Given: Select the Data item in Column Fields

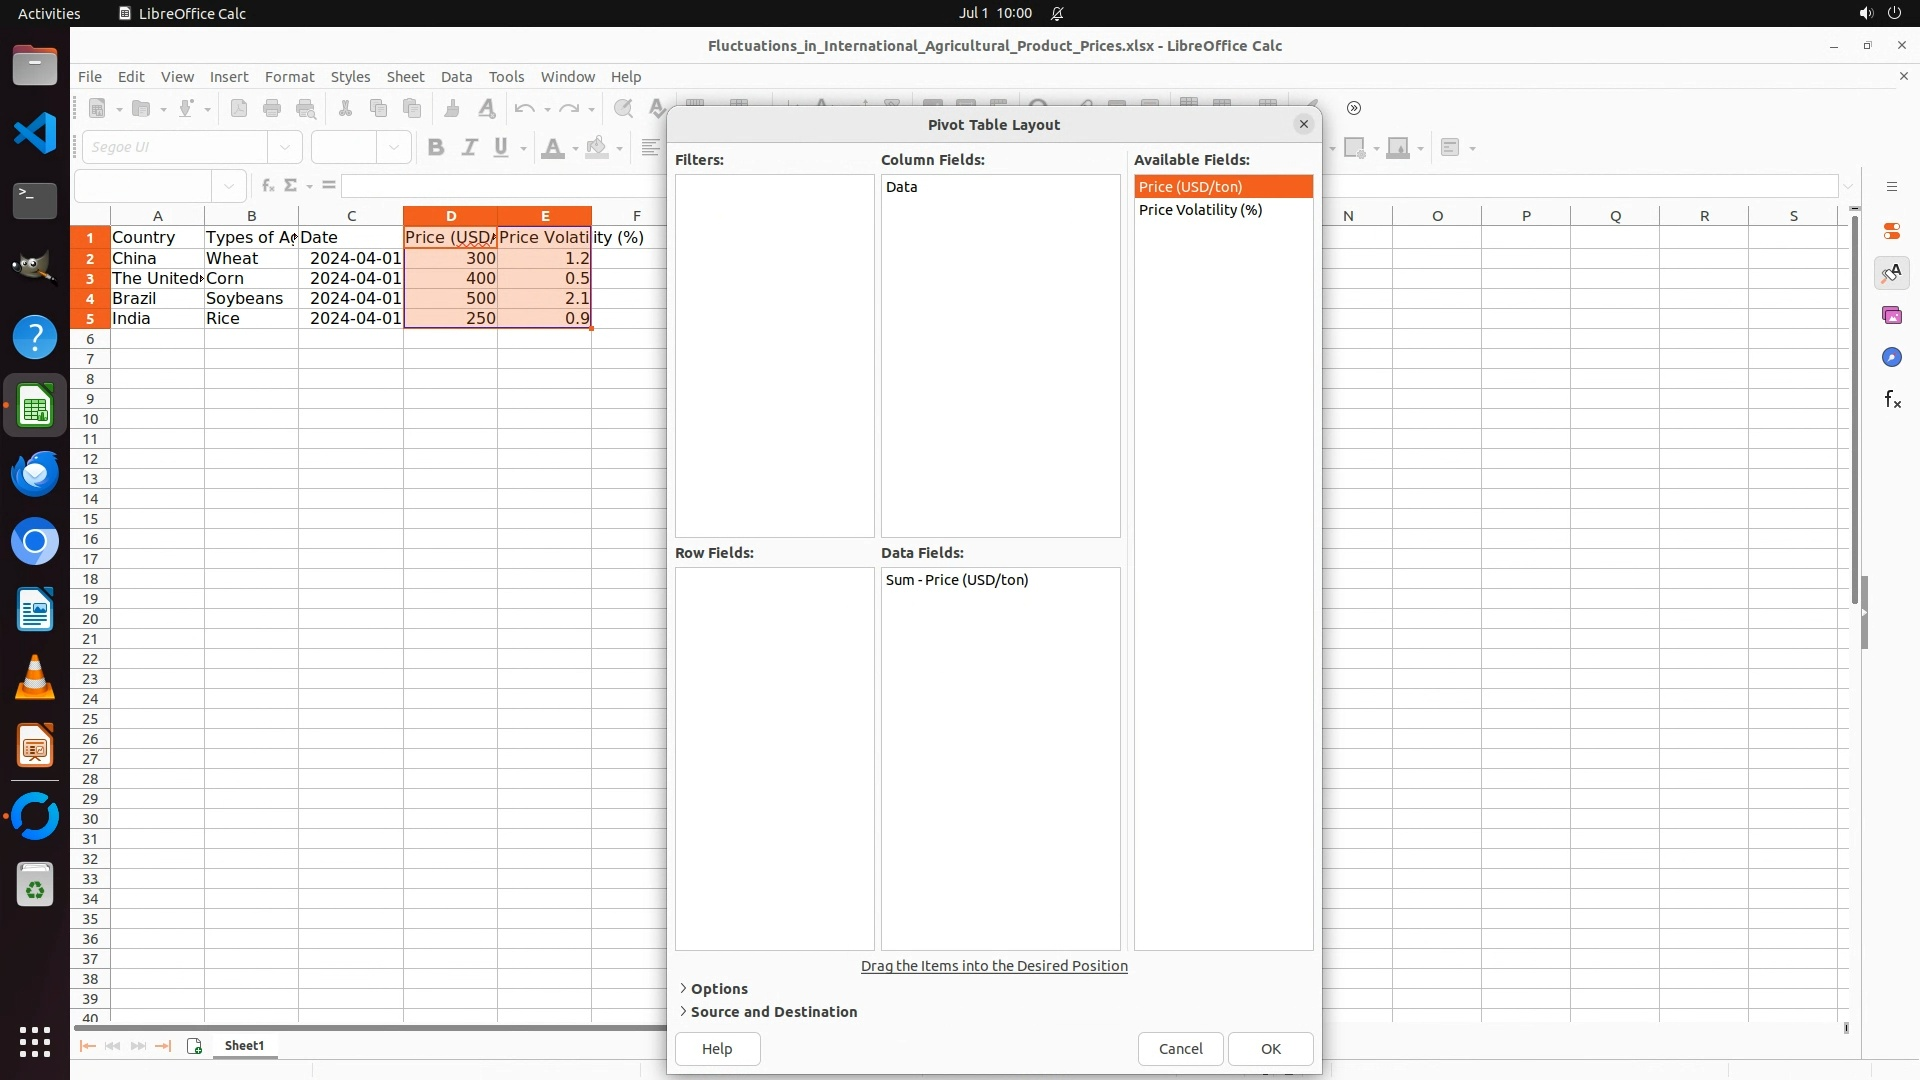Looking at the screenshot, I should click(901, 187).
